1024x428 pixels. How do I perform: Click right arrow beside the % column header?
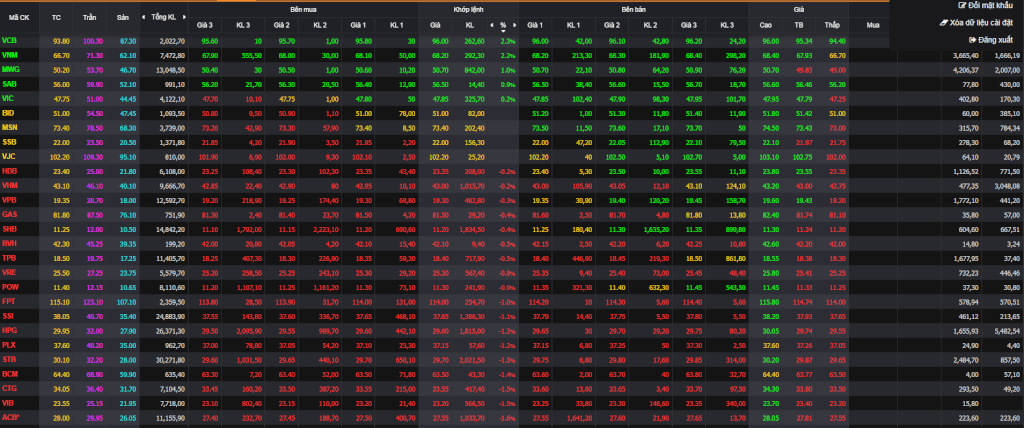[515, 25]
